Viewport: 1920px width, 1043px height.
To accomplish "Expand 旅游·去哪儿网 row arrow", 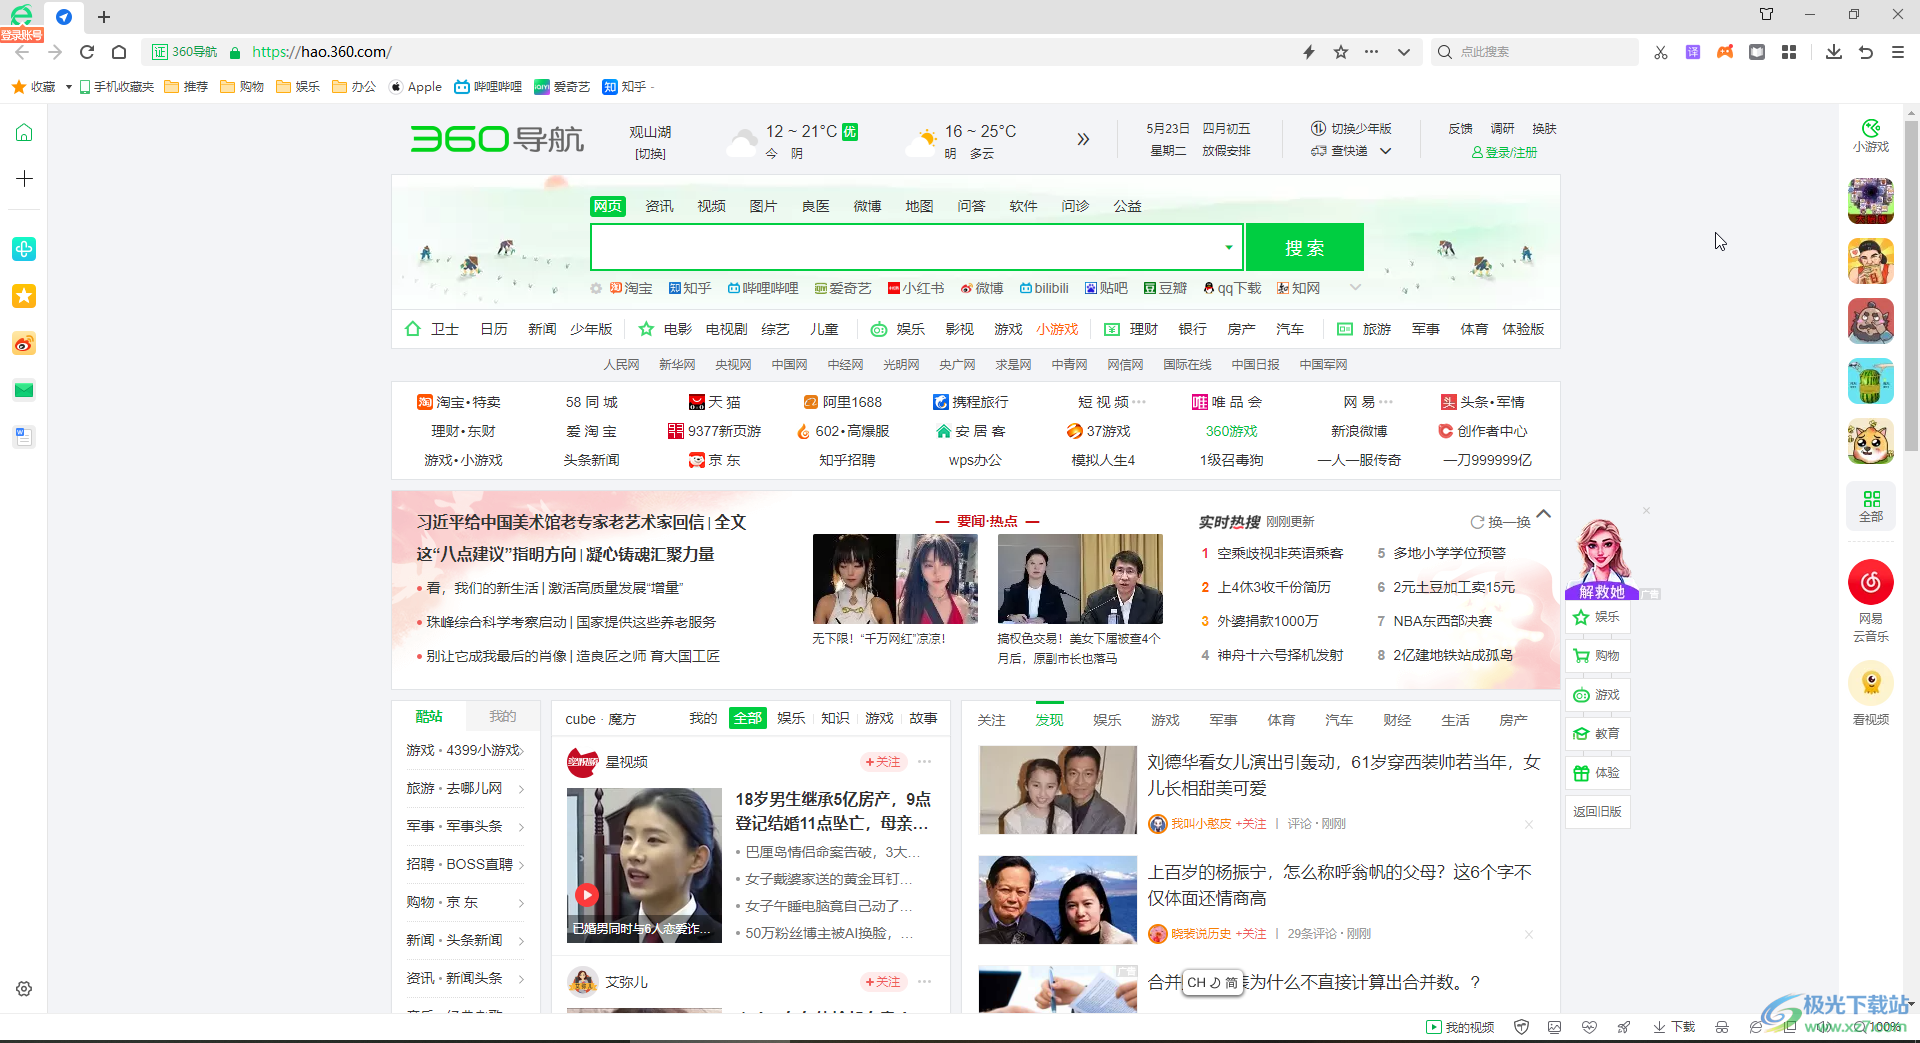I will pos(521,788).
